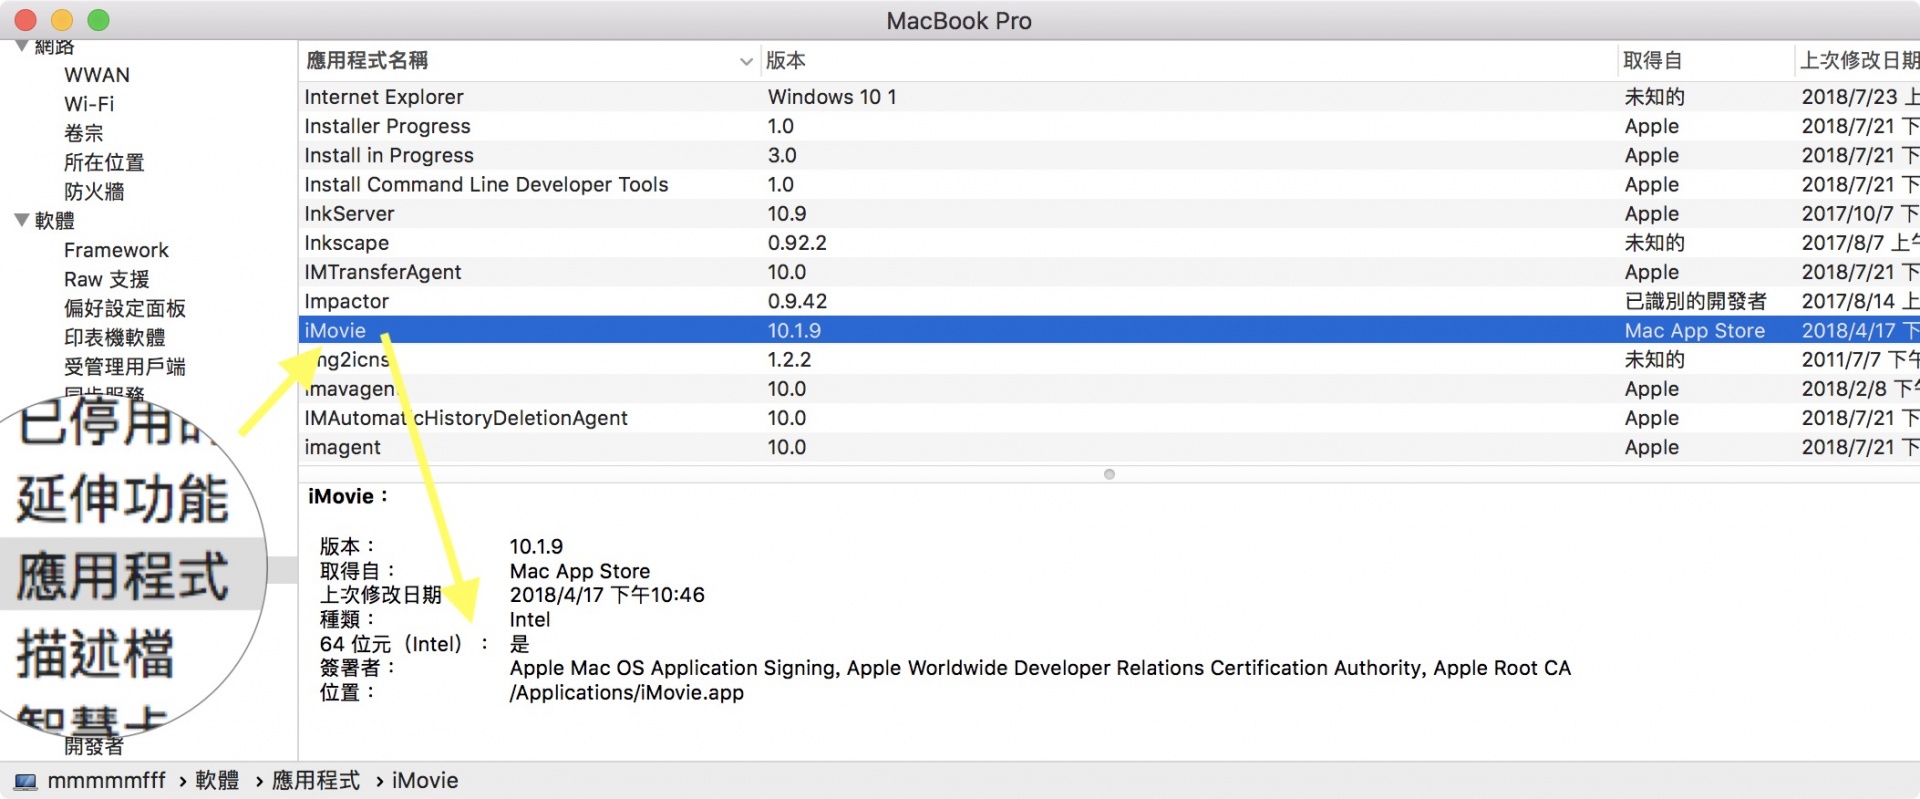Click the 2011/7/7 modified date cell
The width and height of the screenshot is (1920, 799).
(x=1860, y=359)
